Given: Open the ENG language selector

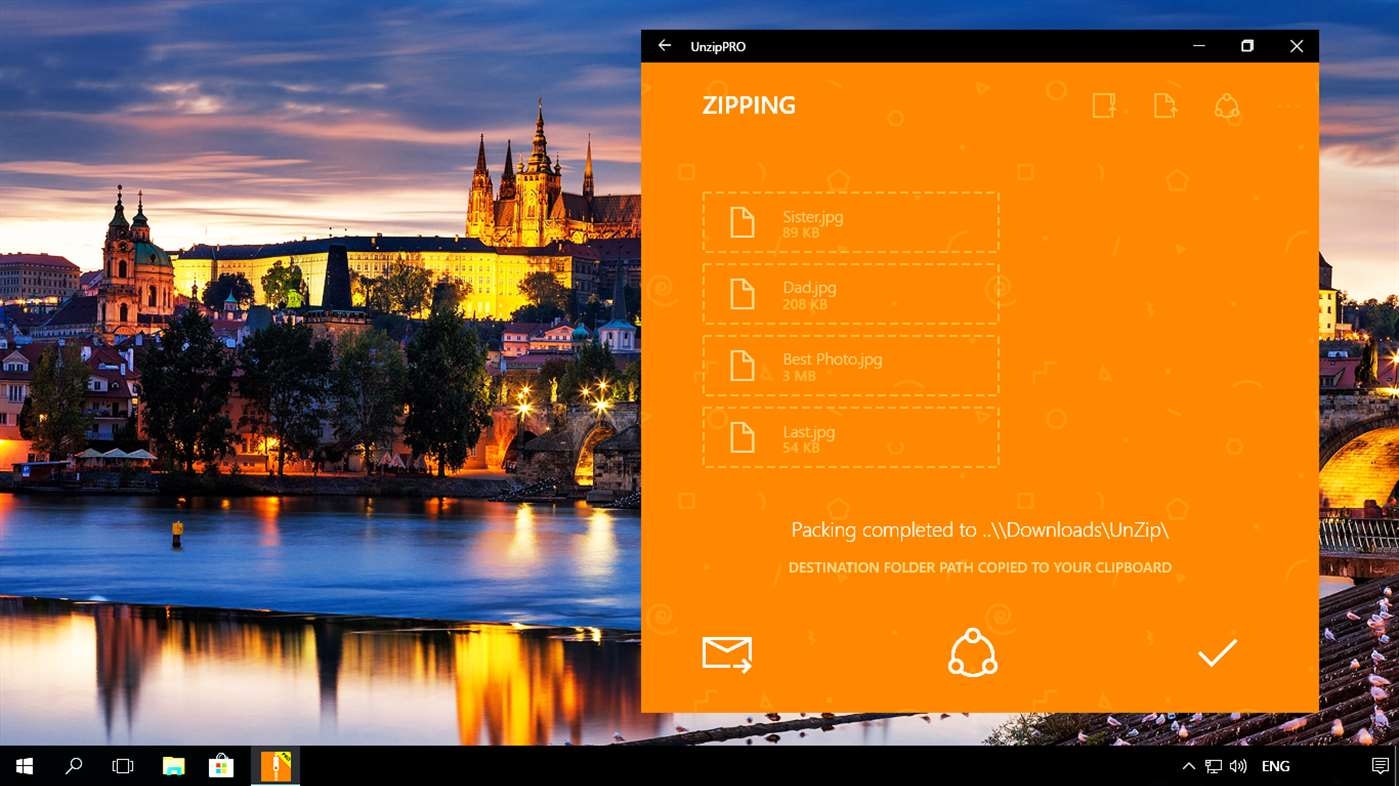Looking at the screenshot, I should [x=1275, y=766].
